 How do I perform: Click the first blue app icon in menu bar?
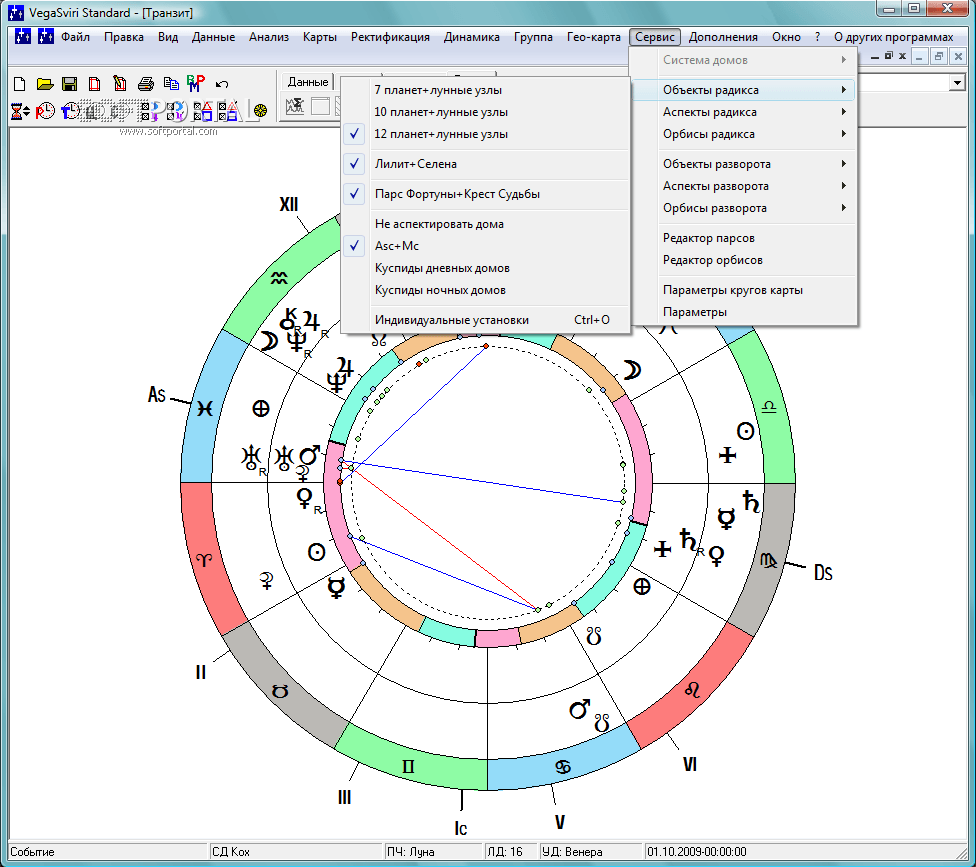coord(23,37)
